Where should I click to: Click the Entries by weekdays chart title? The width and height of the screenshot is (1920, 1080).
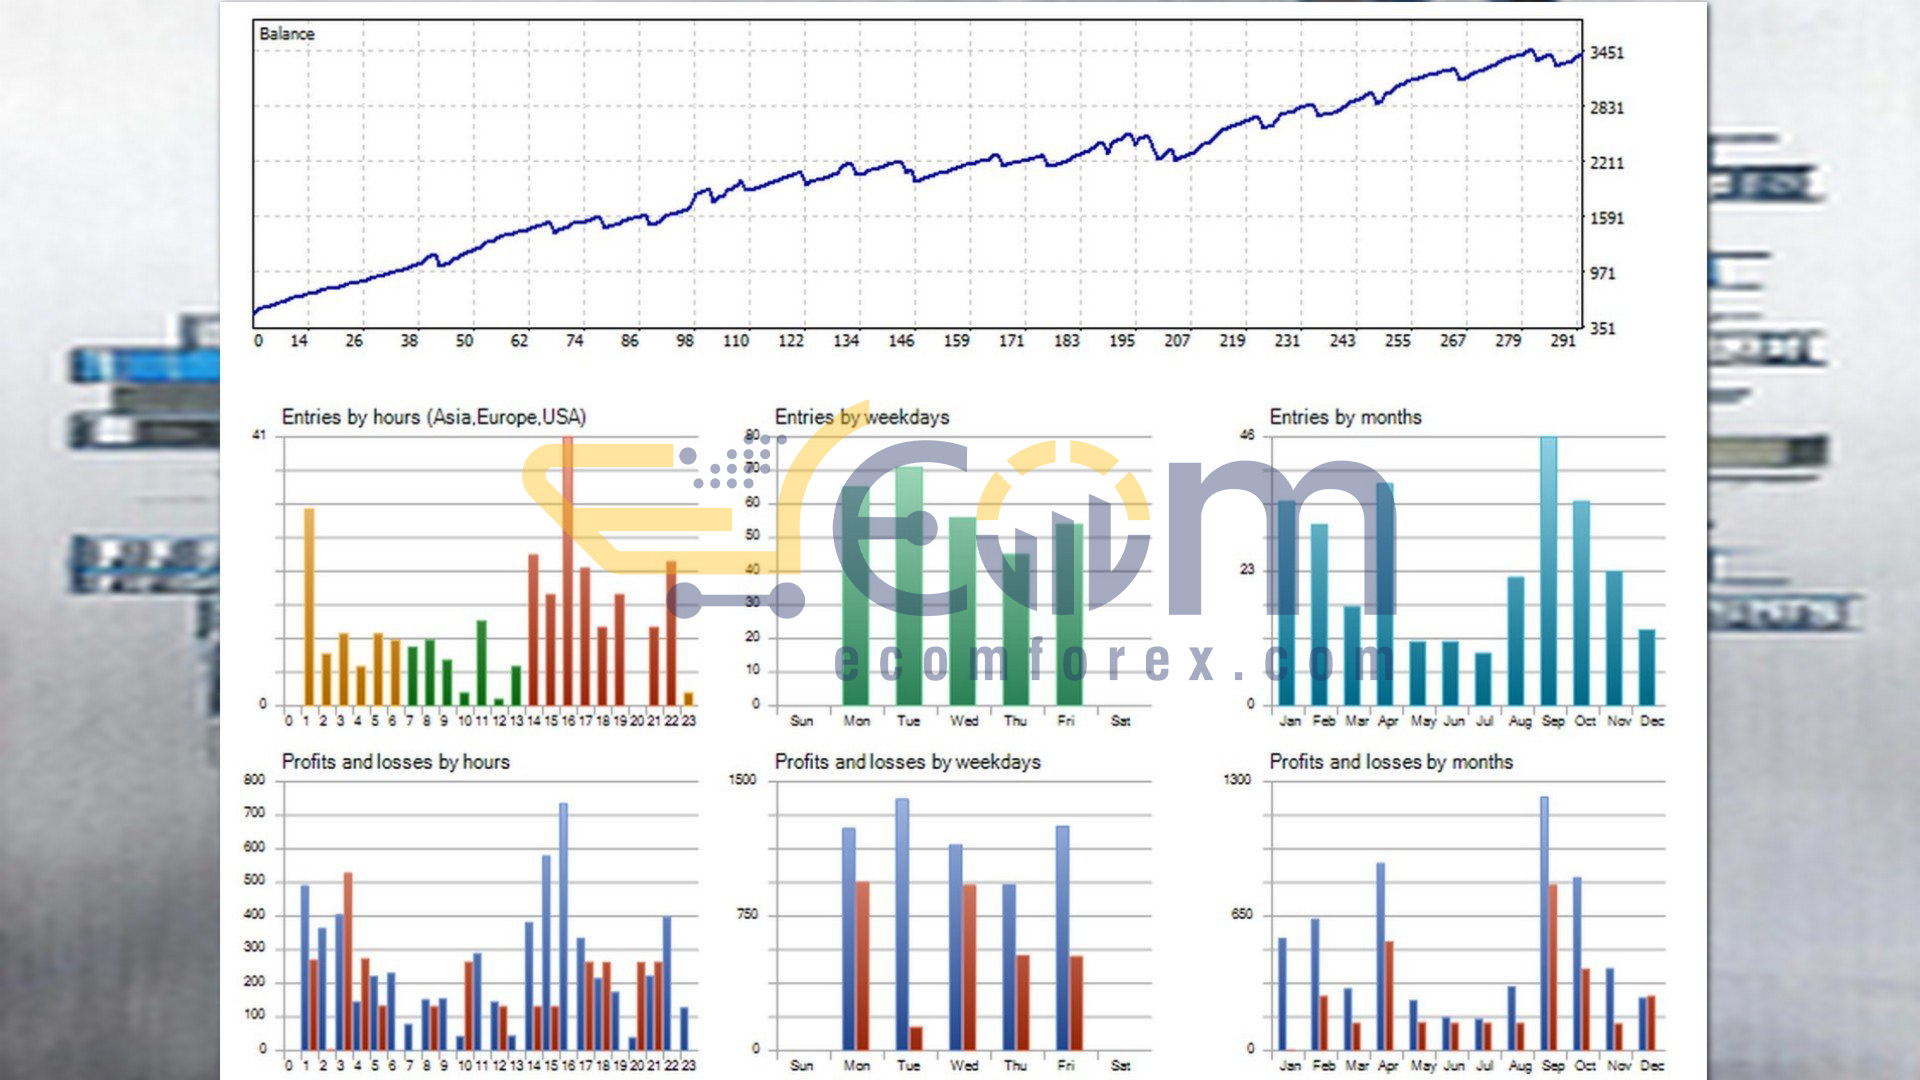(861, 417)
